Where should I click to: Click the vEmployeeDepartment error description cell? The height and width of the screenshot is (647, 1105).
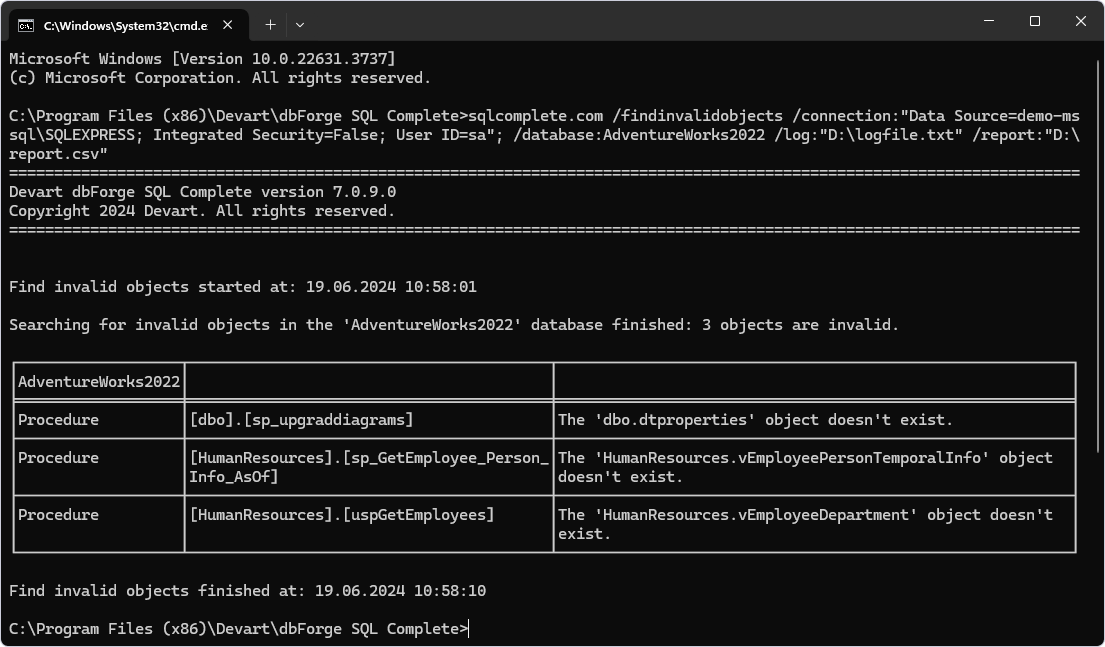[815, 524]
